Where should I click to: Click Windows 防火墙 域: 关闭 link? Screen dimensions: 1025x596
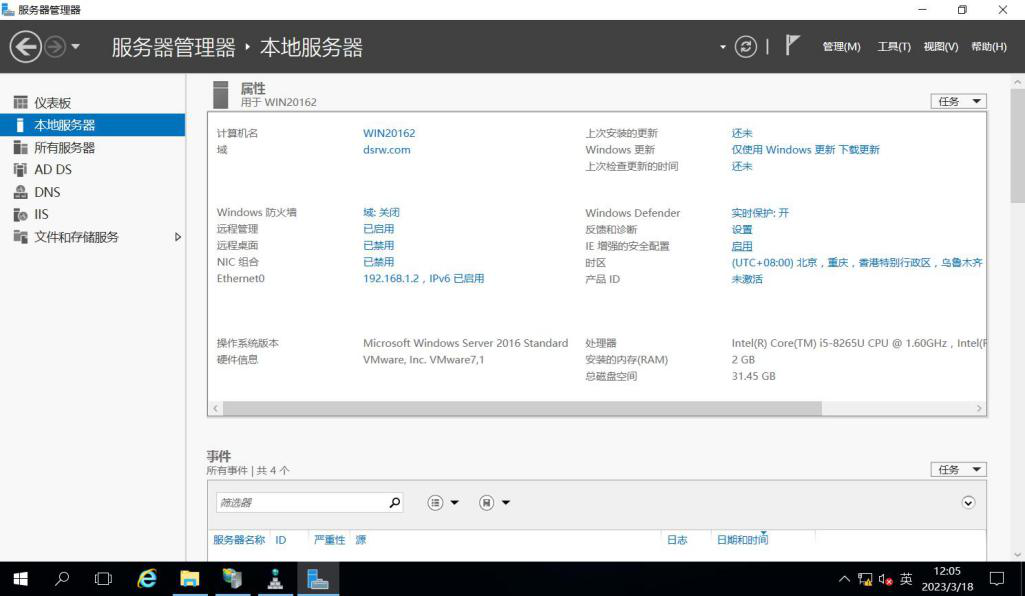pyautogui.click(x=381, y=212)
